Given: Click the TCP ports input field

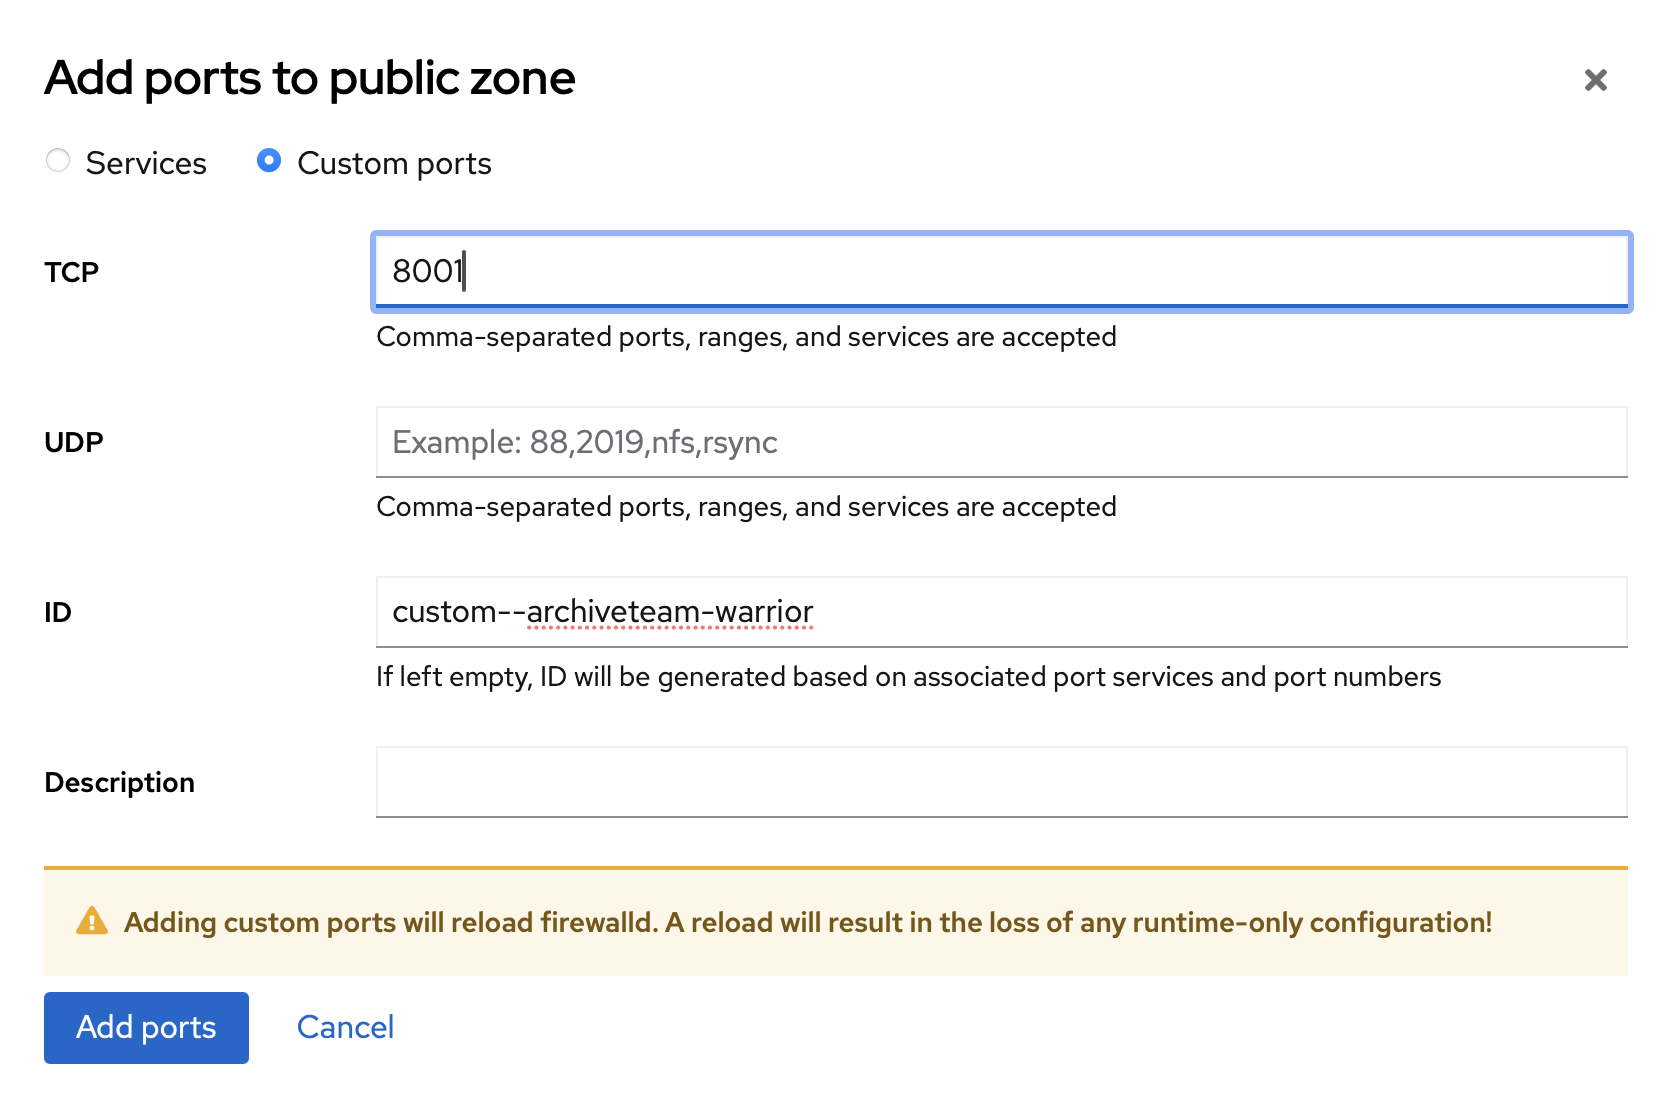Looking at the screenshot, I should (x=1001, y=272).
